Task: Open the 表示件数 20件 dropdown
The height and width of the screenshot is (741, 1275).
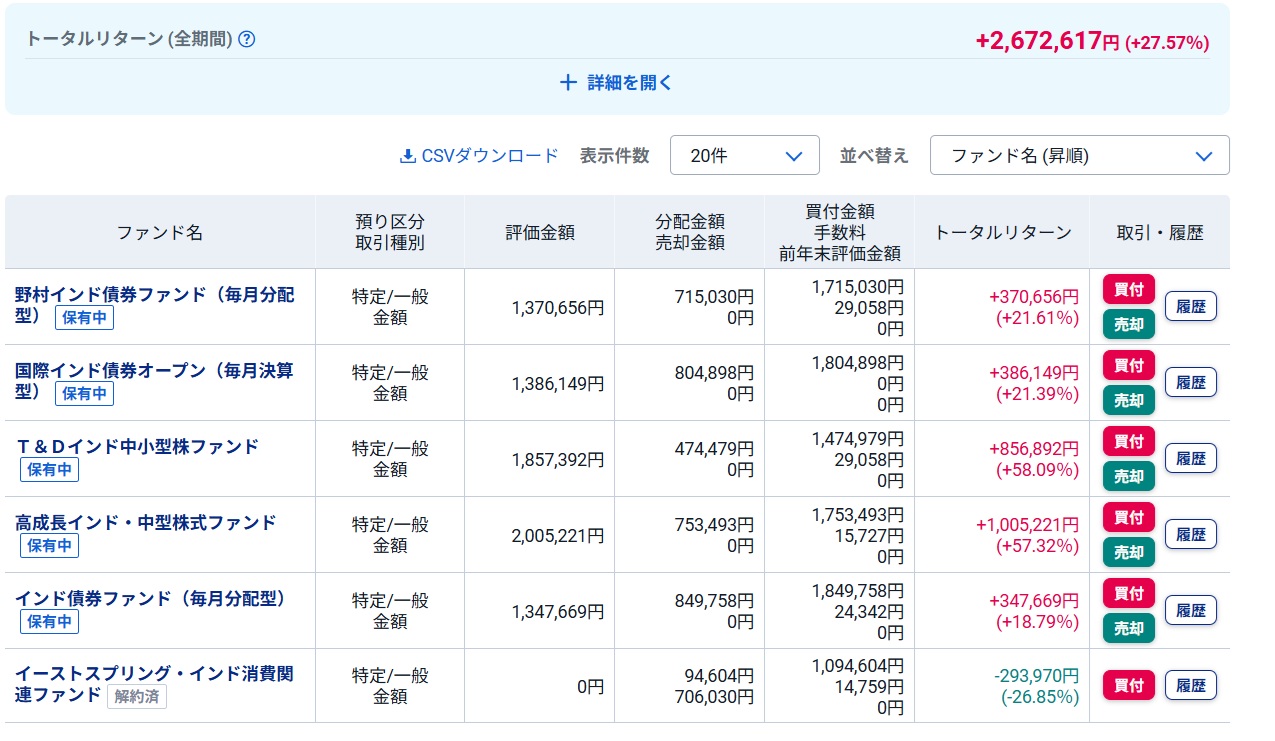Action: coord(744,156)
